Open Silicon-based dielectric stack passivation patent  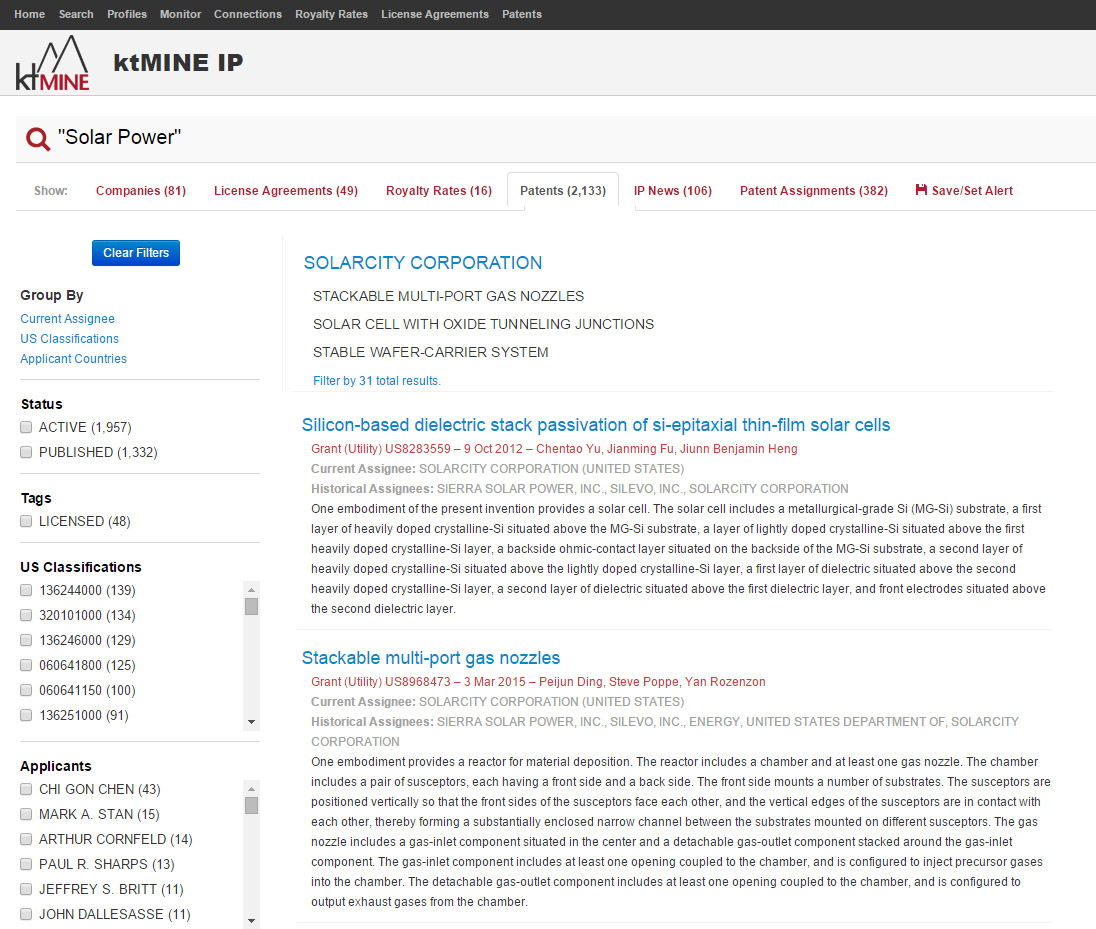click(596, 425)
